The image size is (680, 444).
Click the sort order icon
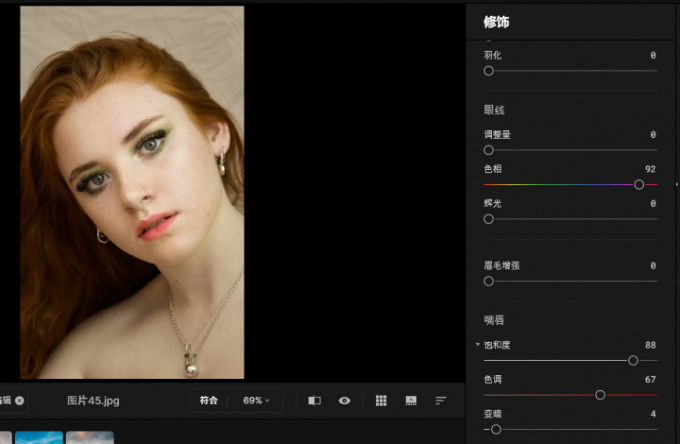[x=441, y=400]
